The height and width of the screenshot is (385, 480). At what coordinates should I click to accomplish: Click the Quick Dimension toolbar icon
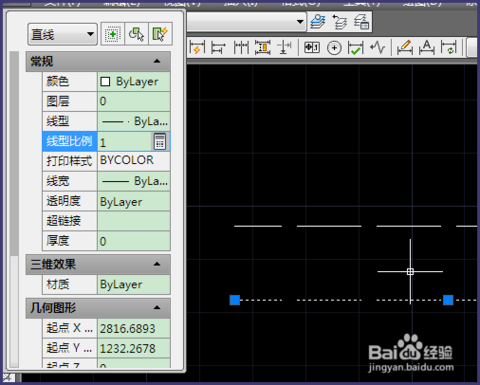(197, 48)
